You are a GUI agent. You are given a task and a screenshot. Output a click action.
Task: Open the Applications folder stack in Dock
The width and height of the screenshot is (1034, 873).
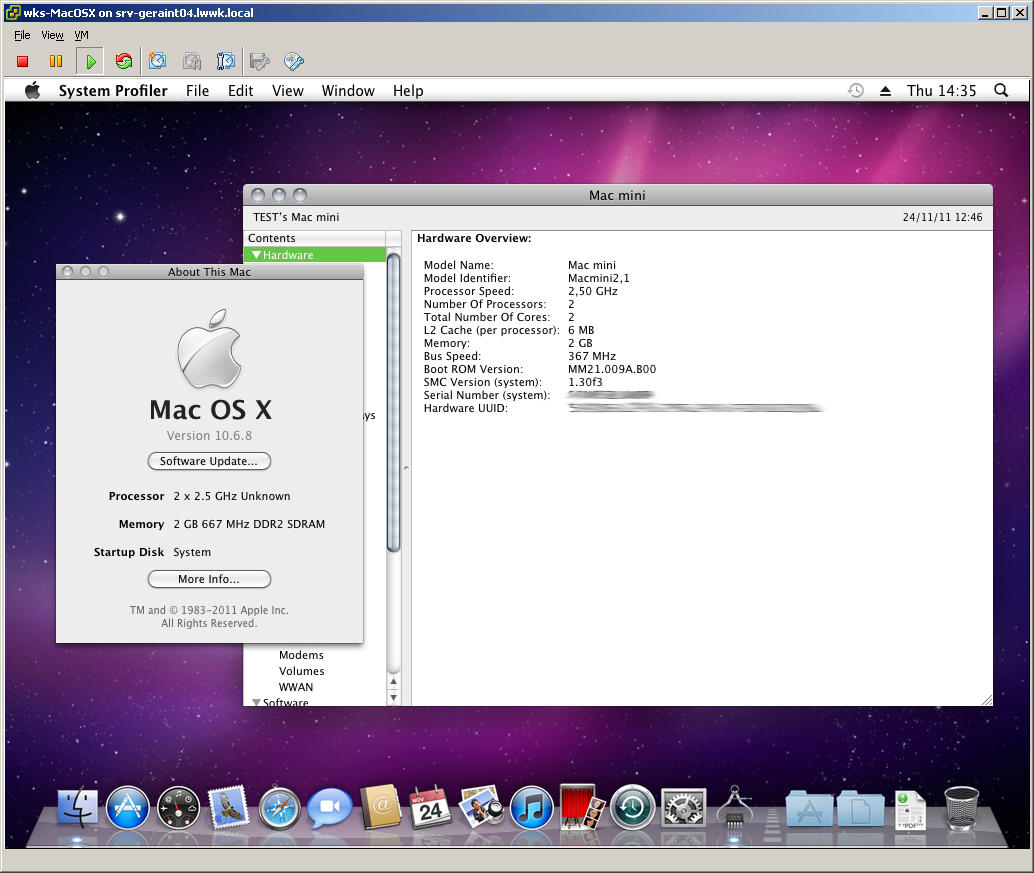(810, 808)
